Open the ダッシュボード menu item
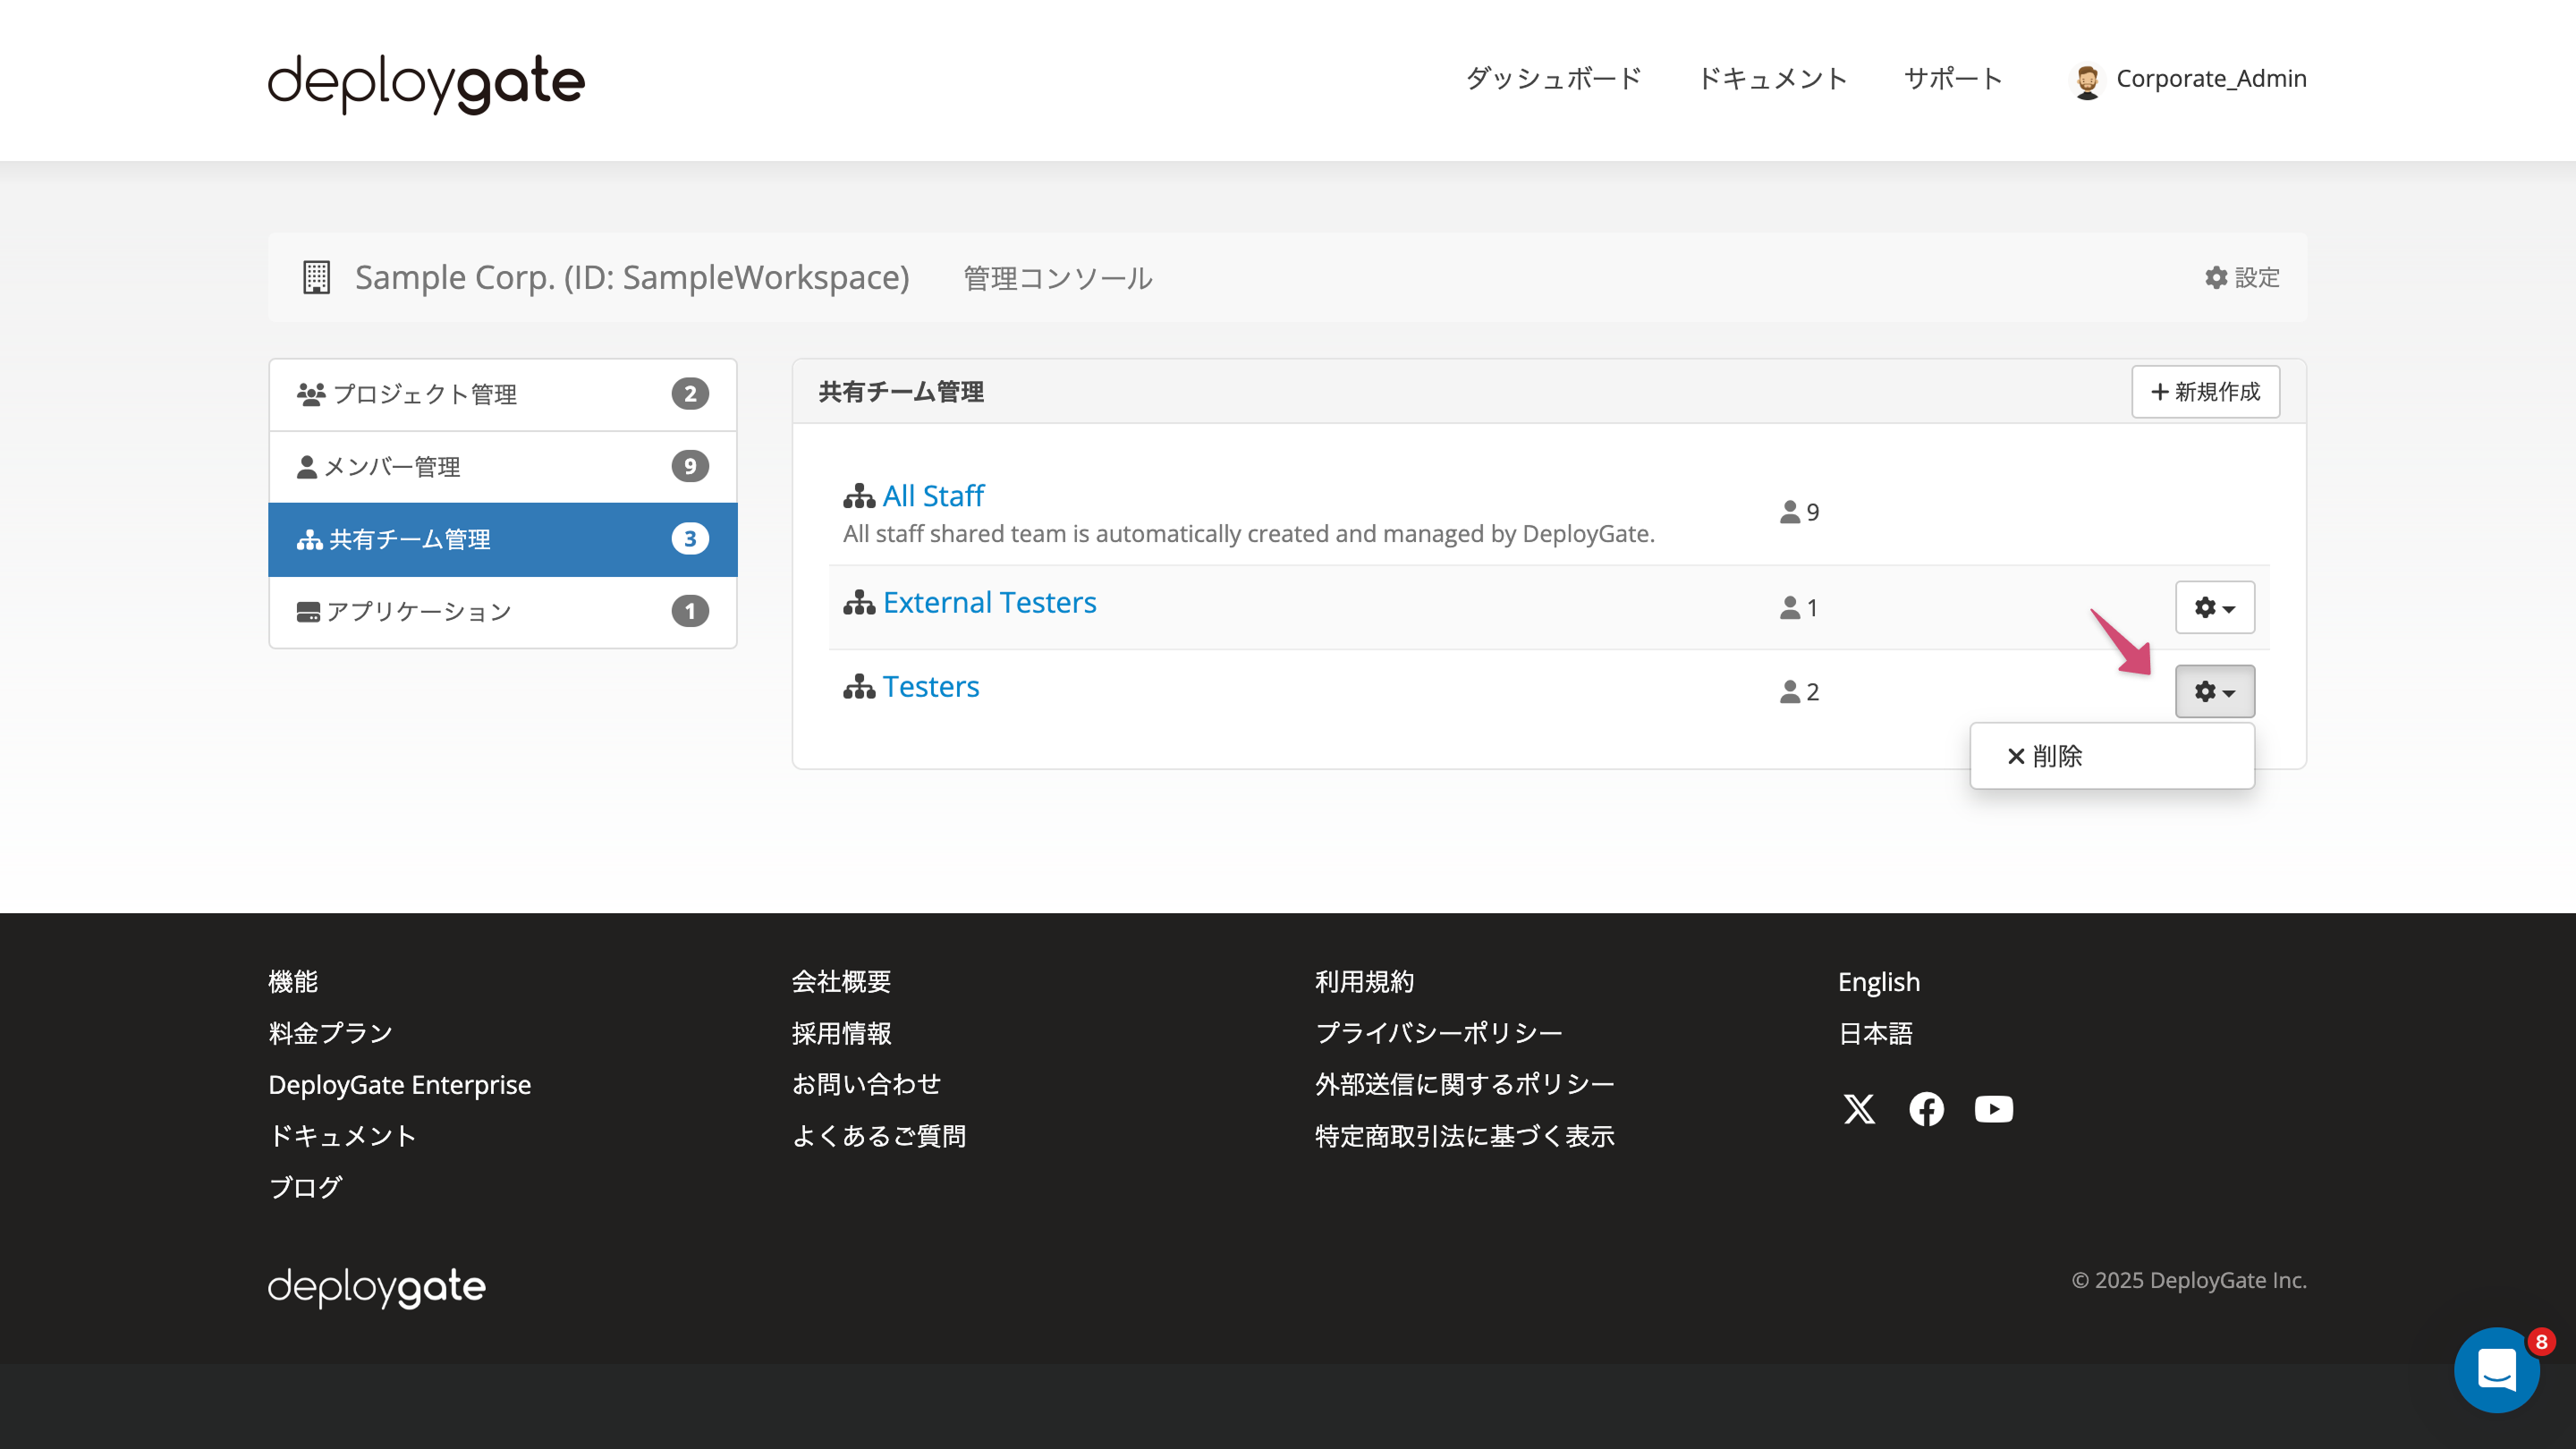The width and height of the screenshot is (2576, 1449). click(1552, 78)
